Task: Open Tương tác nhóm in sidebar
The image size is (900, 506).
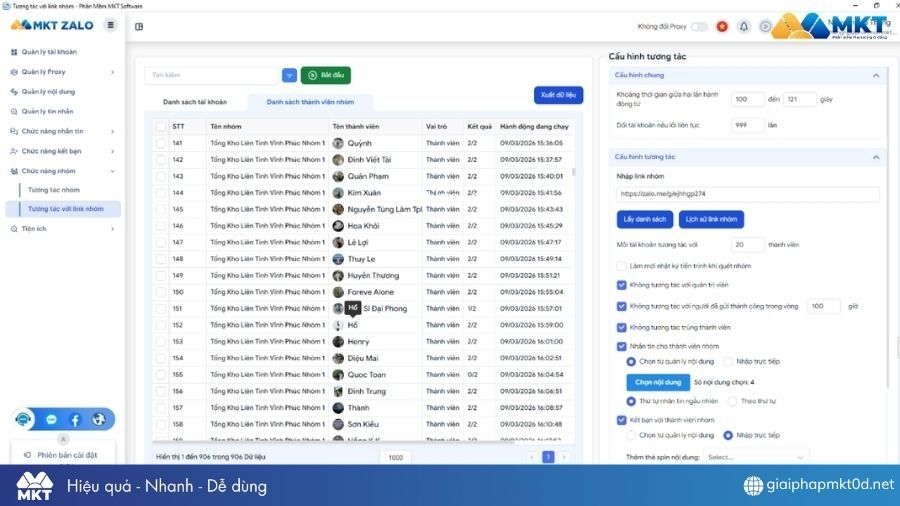Action: [x=54, y=189]
